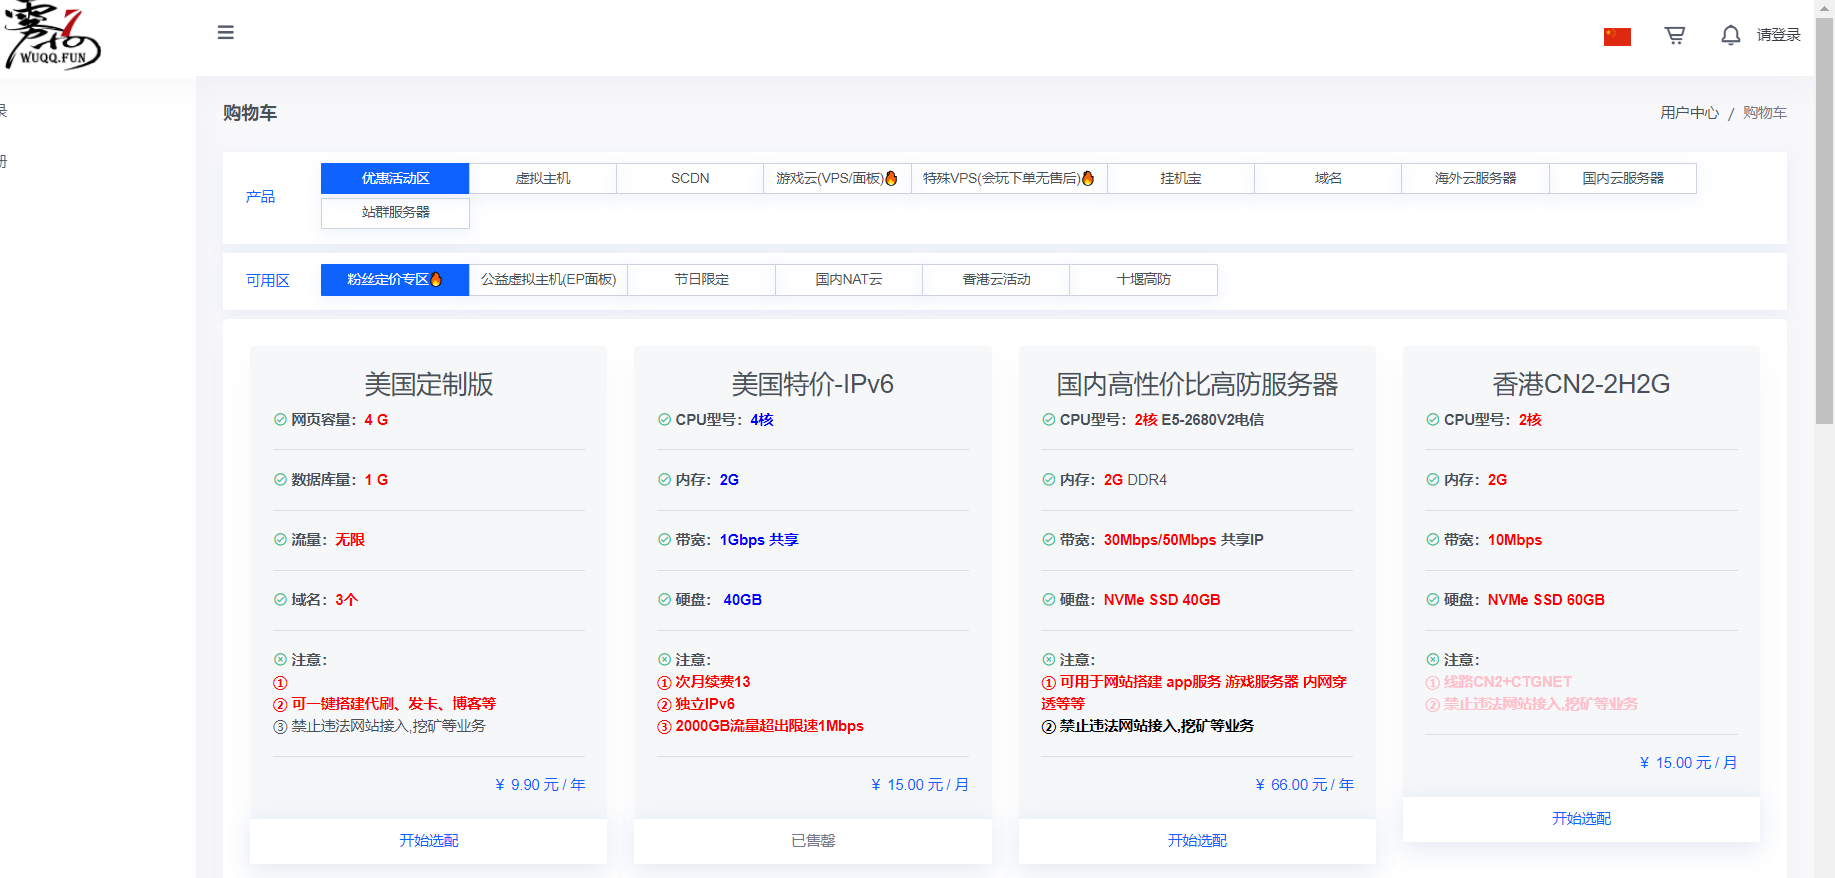Click check icon beside 30Mbps/50Mbps 共享IP
This screenshot has height=878, width=1835.
click(x=1048, y=540)
